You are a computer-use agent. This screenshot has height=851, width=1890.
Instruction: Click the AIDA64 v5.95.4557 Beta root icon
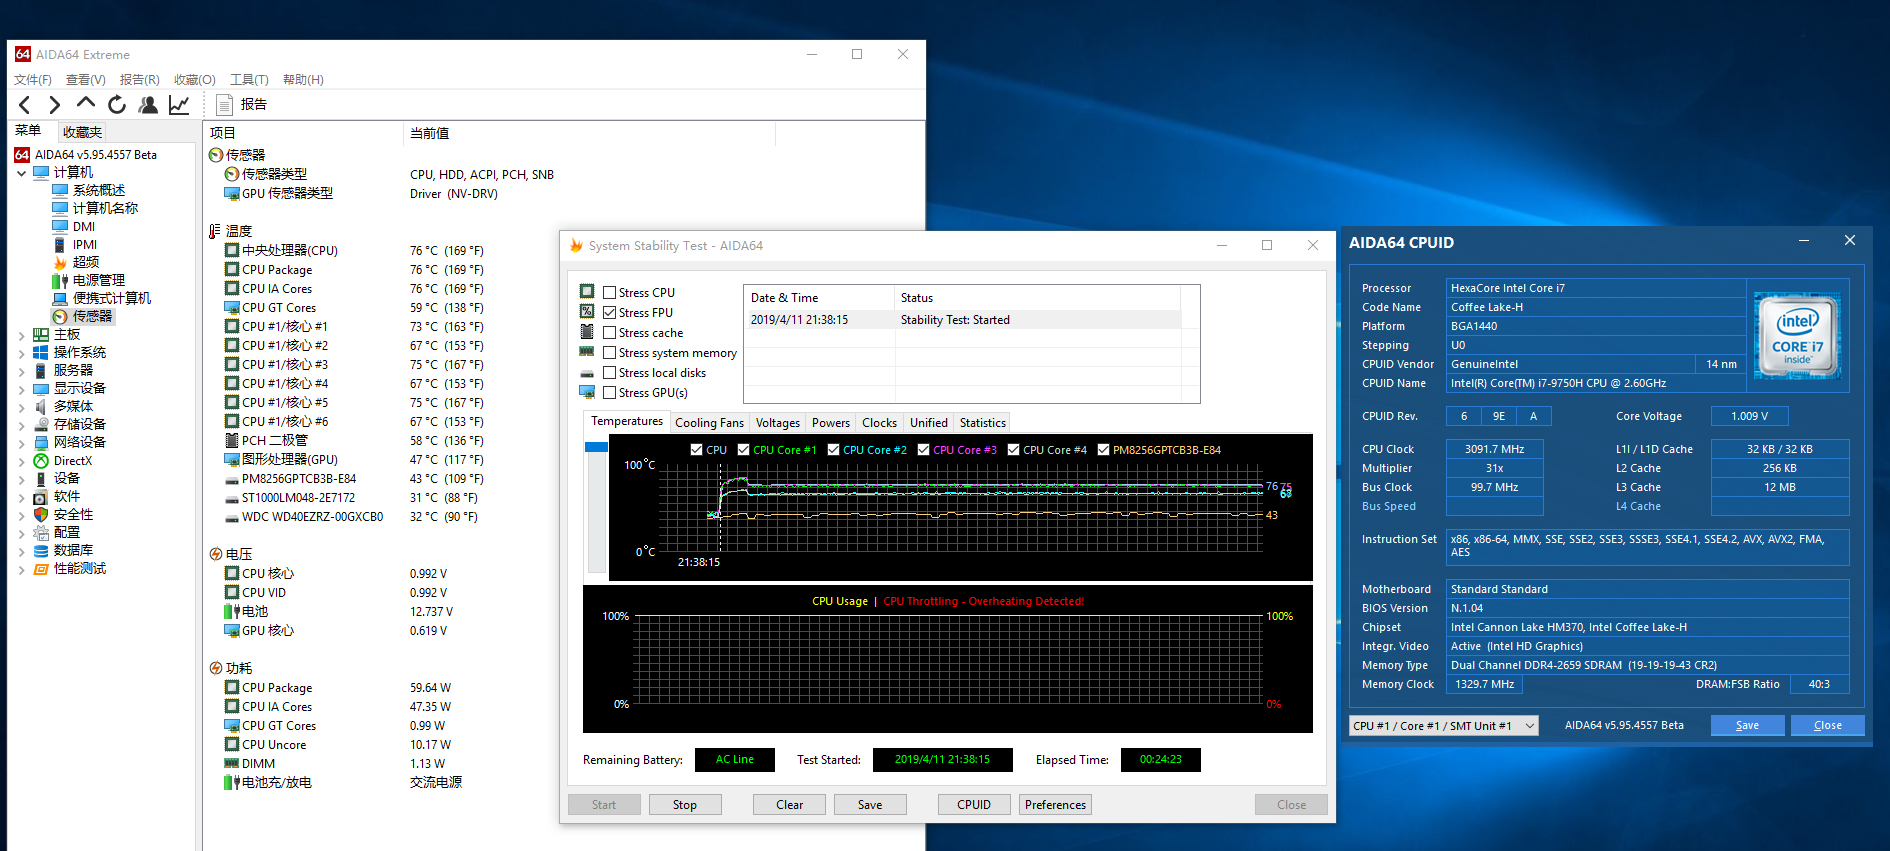(x=22, y=154)
